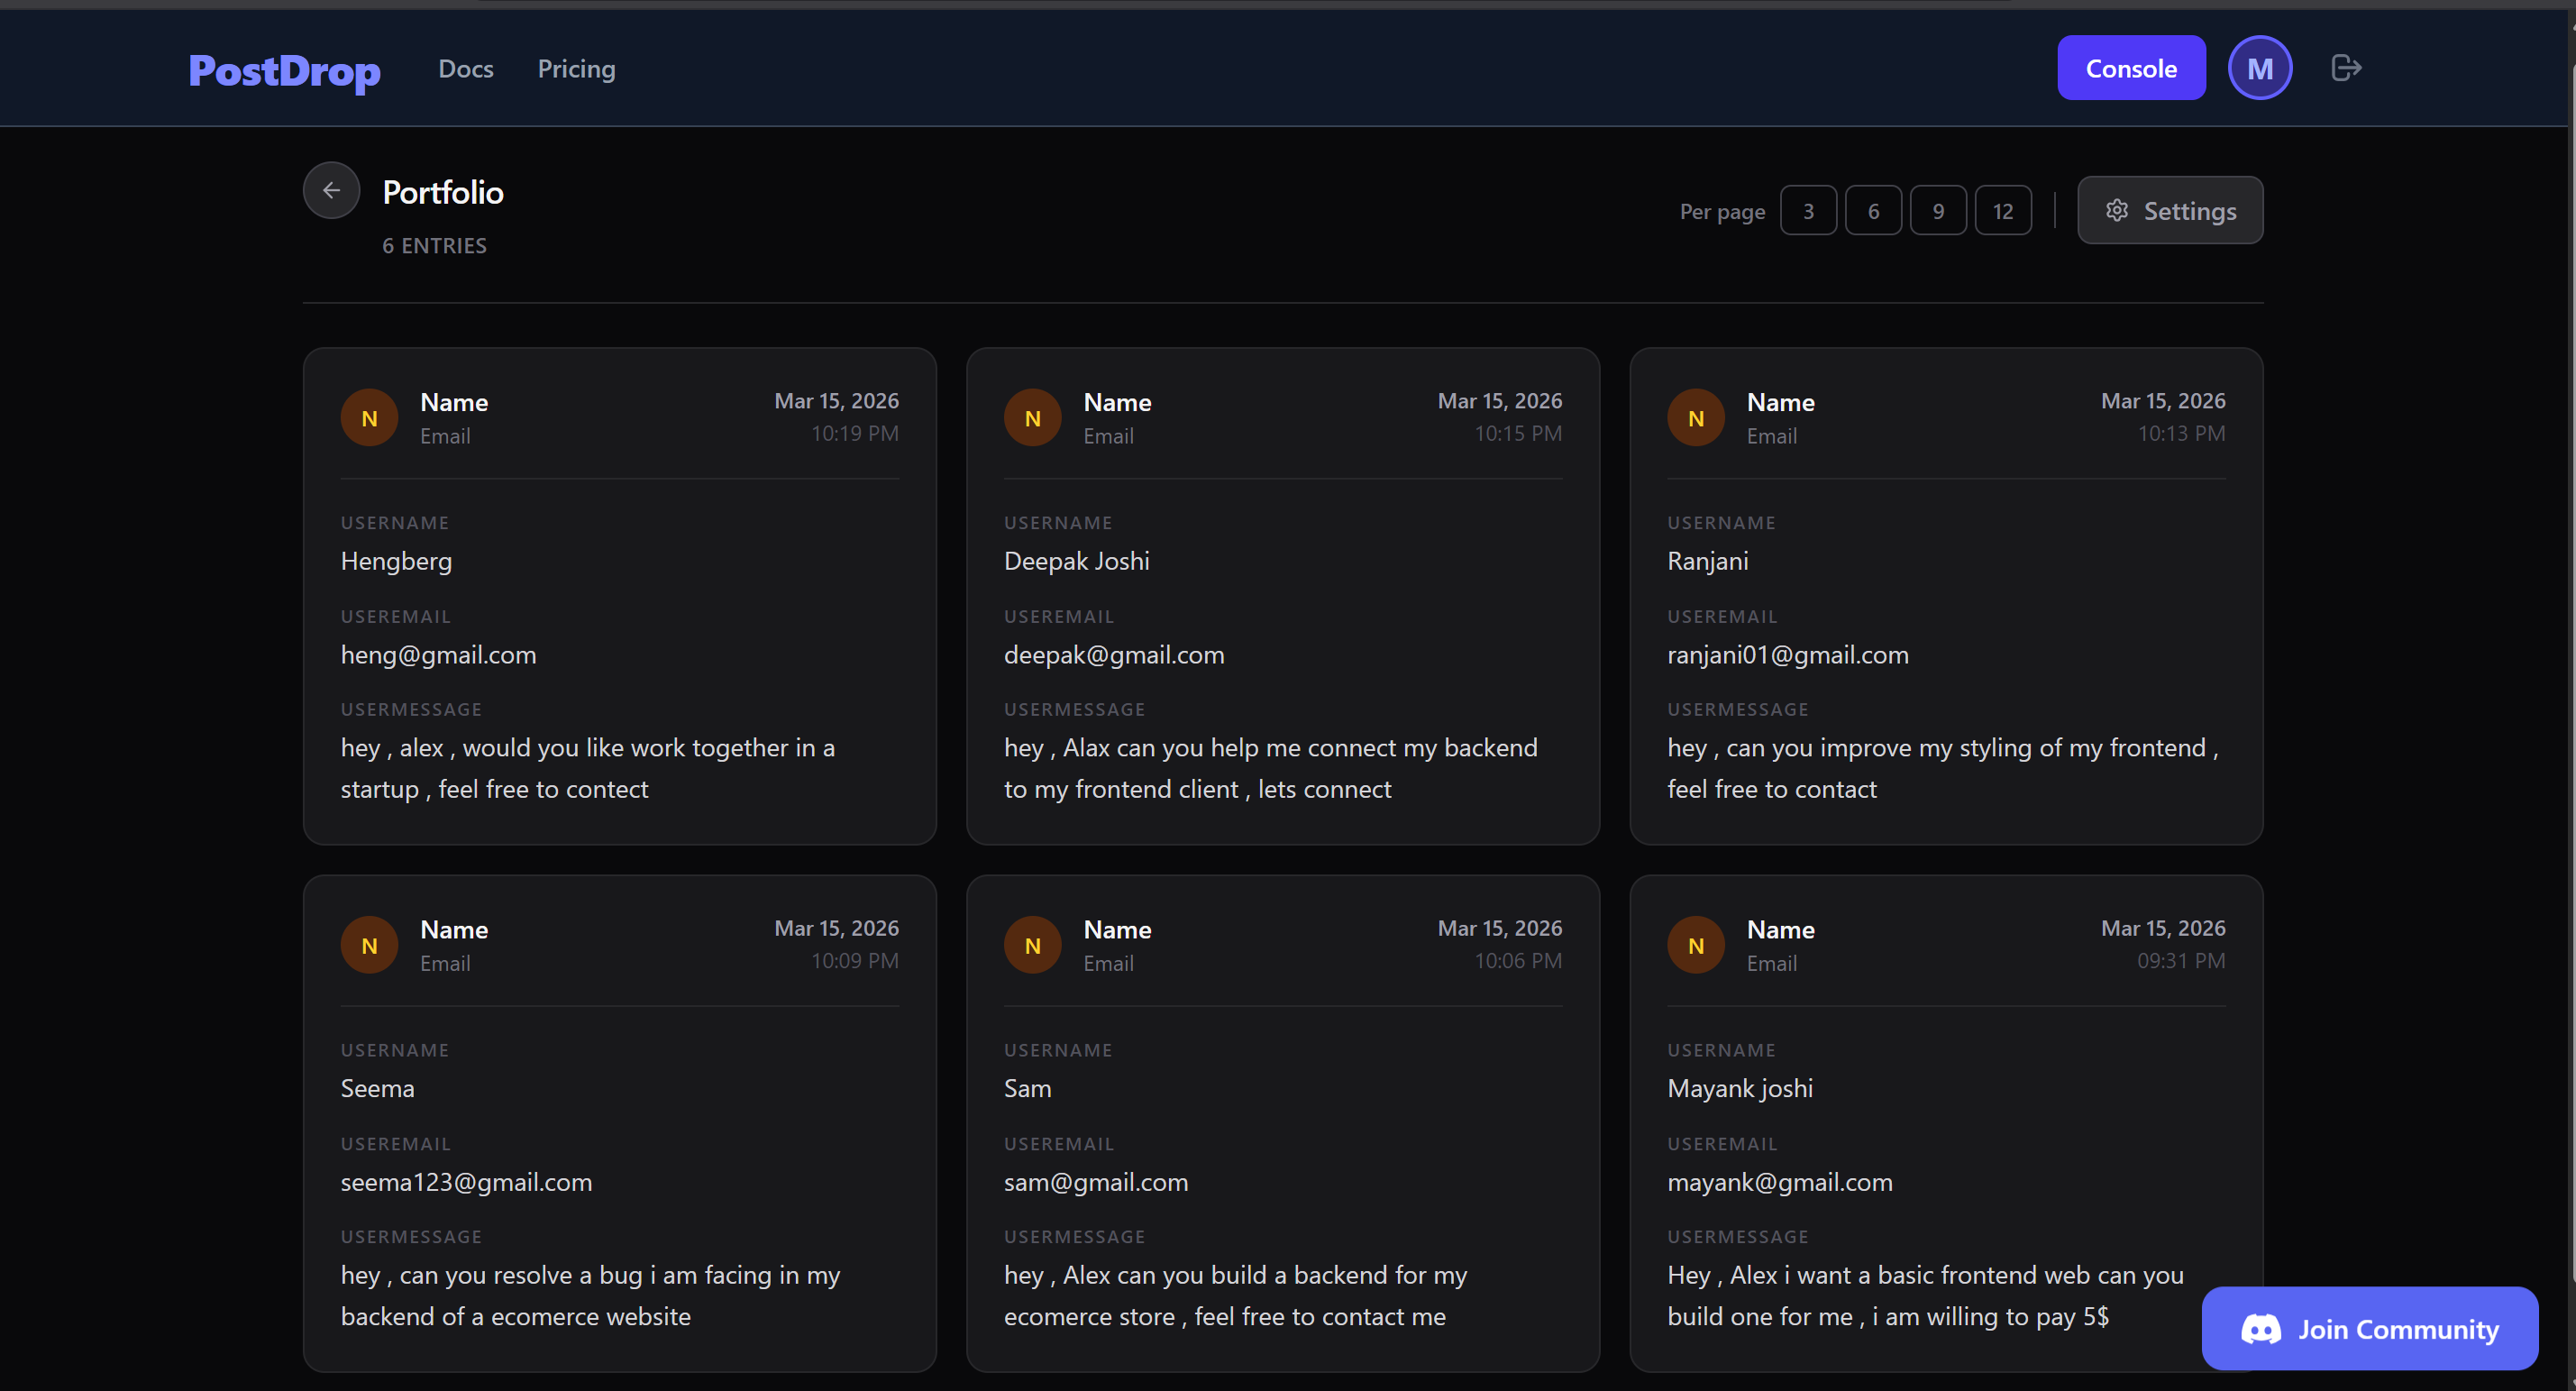Click the 09:31 PM timestamp

tap(2181, 960)
